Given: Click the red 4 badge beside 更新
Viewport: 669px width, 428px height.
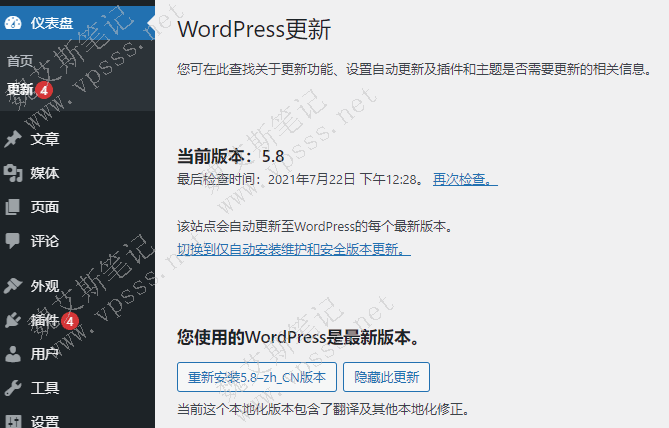Looking at the screenshot, I should (44, 90).
